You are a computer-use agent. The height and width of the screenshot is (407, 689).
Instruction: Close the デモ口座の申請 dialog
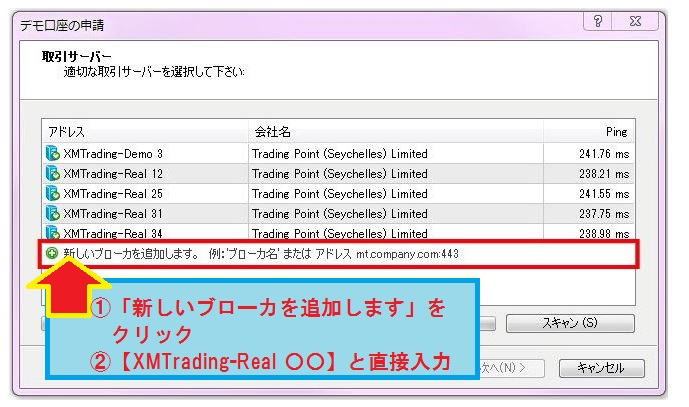pyautogui.click(x=635, y=21)
